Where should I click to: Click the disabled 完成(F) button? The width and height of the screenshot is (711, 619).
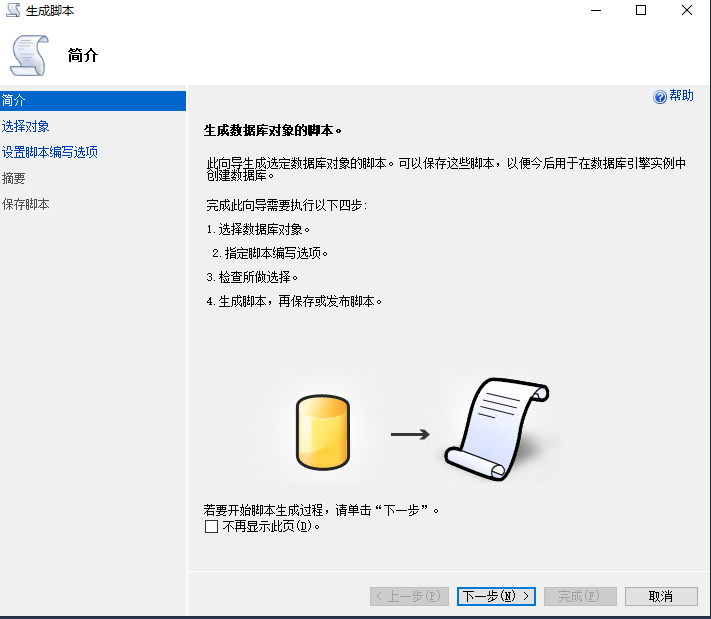[x=580, y=596]
